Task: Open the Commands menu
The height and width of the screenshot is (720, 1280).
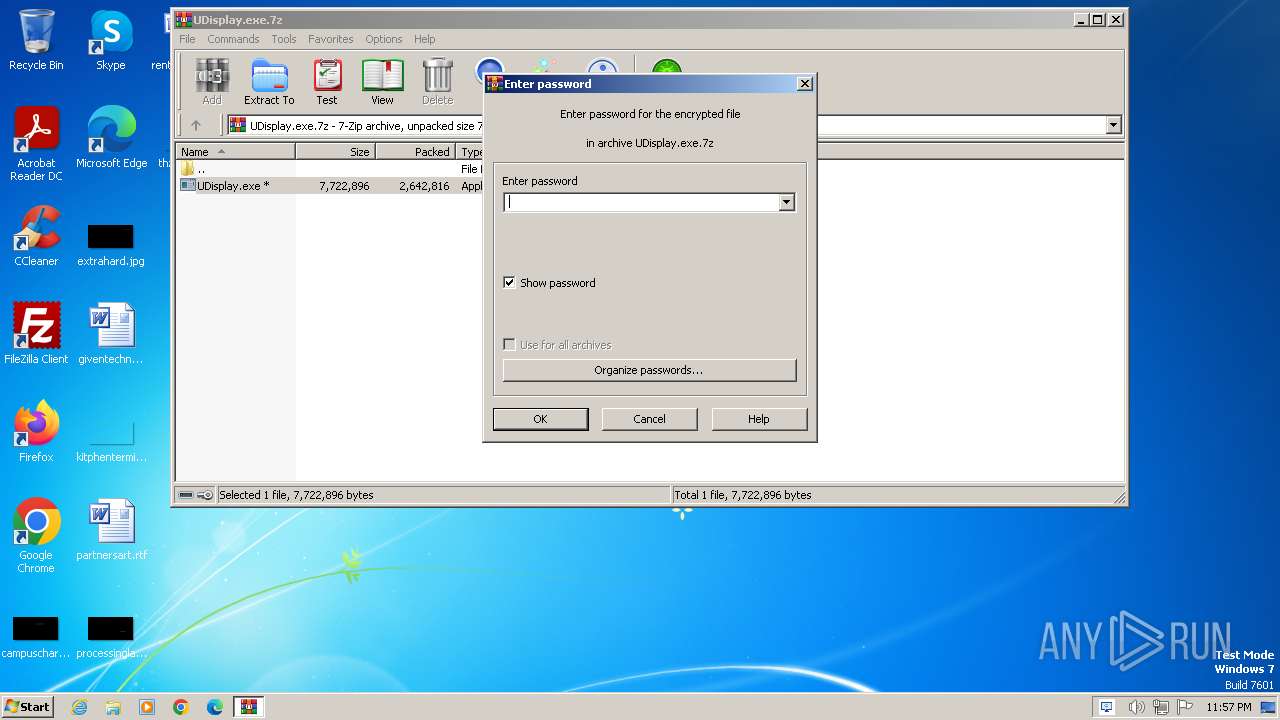Action: click(233, 39)
